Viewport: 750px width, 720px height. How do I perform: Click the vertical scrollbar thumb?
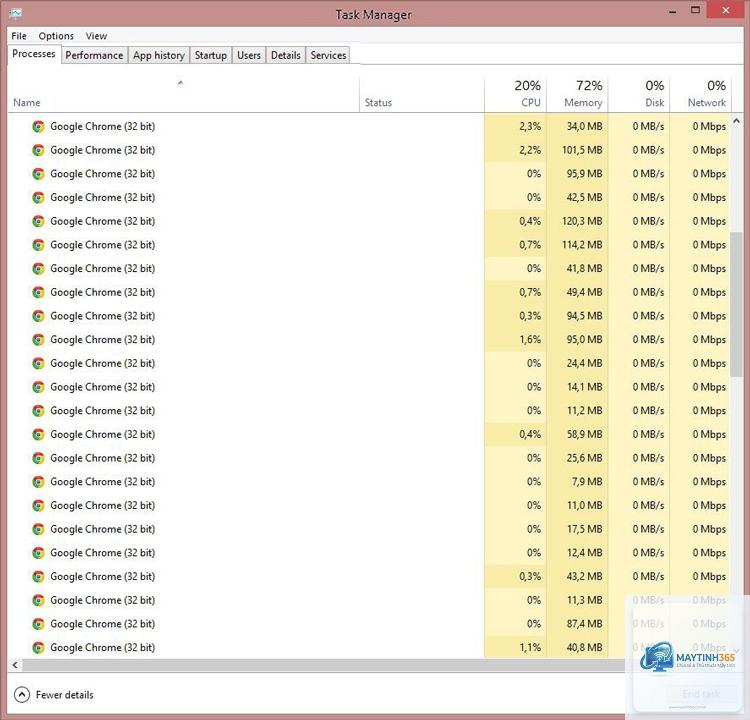point(736,304)
